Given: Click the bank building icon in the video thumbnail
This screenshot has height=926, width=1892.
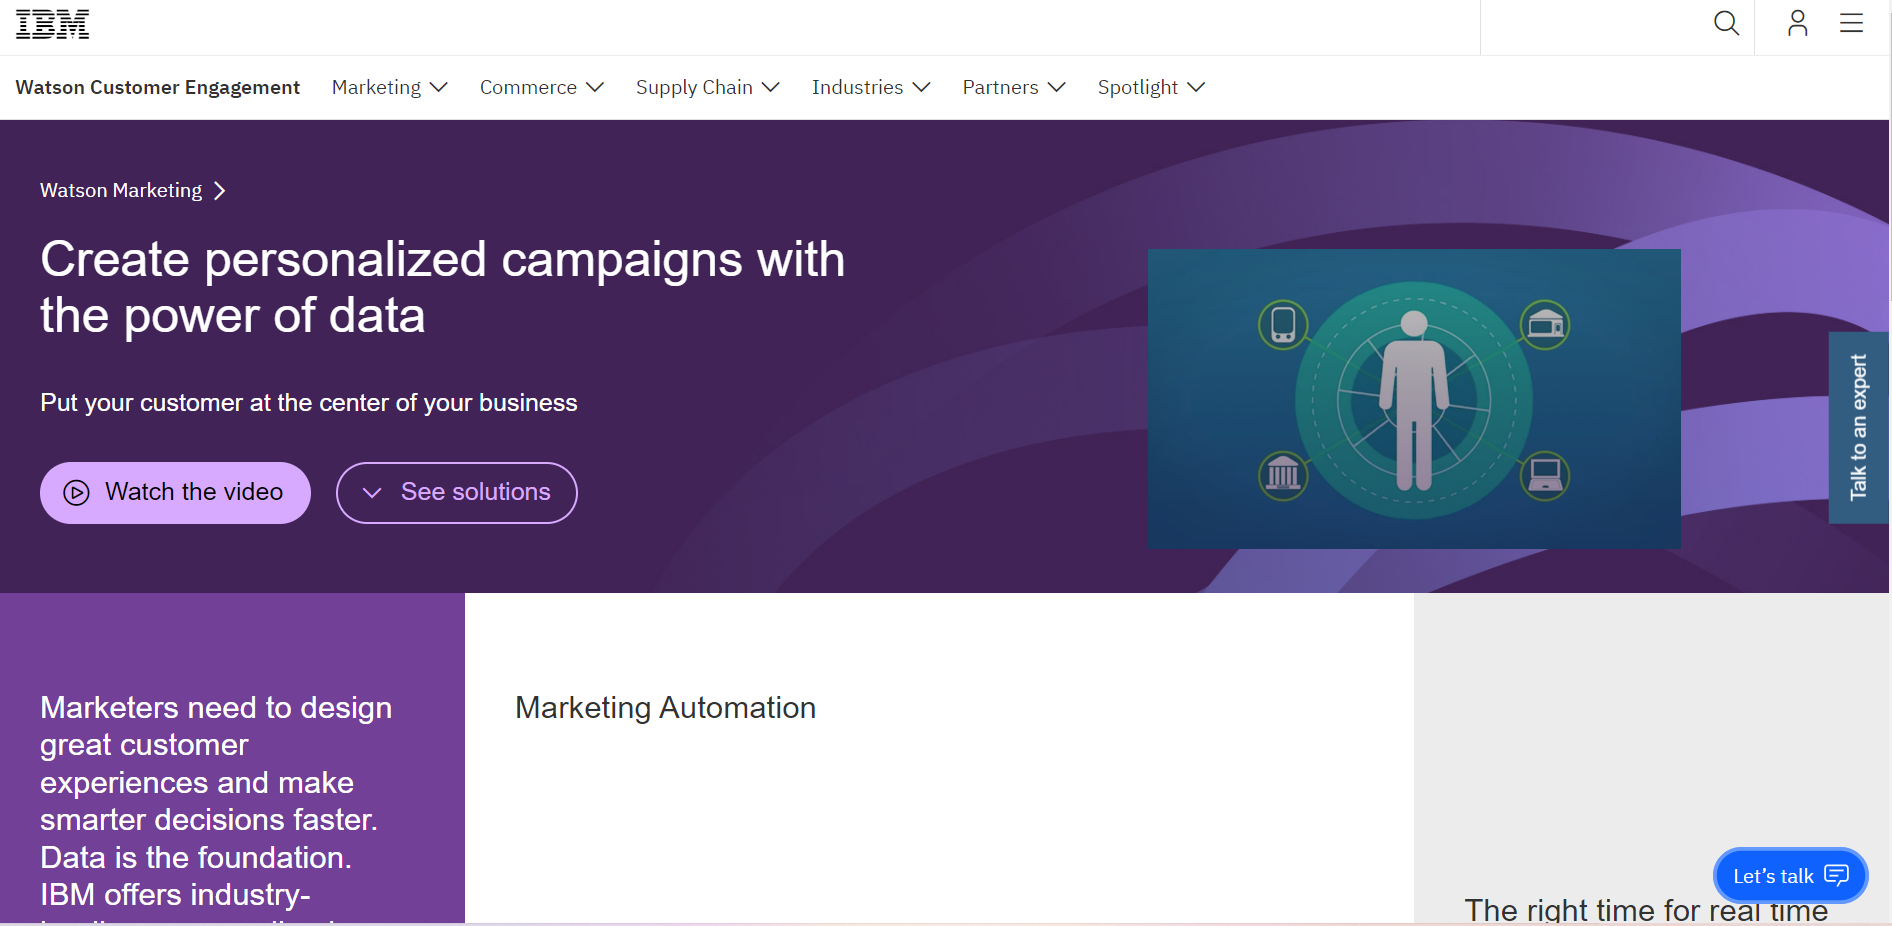Looking at the screenshot, I should (1283, 475).
